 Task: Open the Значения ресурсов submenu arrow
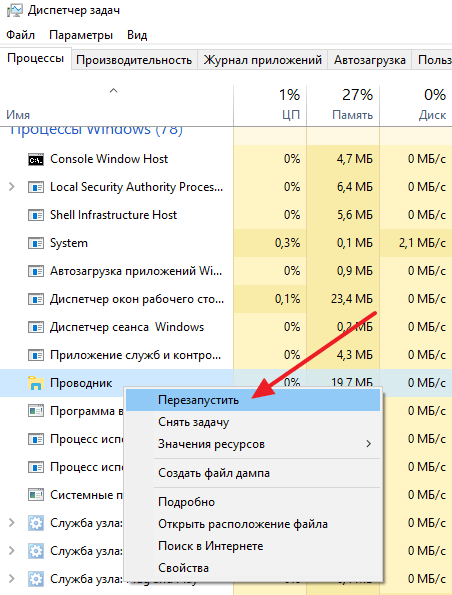point(368,444)
